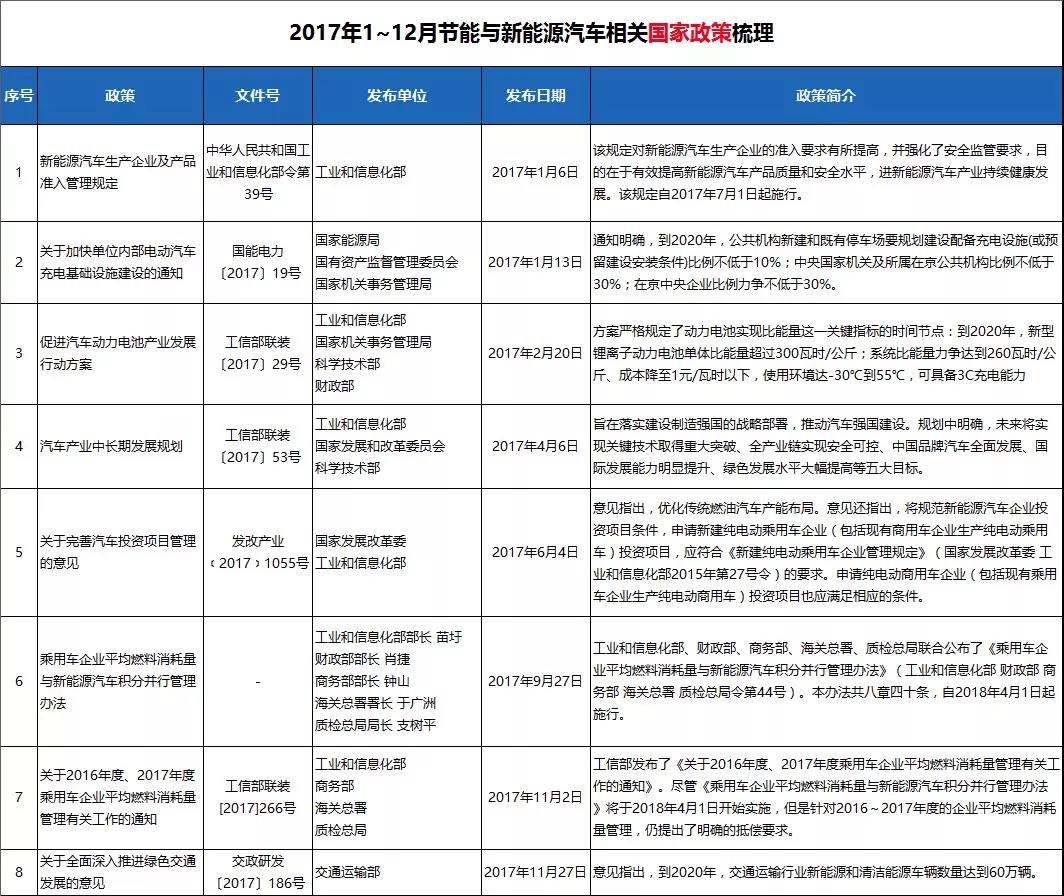
Task: Click the date cell 2017年9月27日
Action: pyautogui.click(x=535, y=681)
